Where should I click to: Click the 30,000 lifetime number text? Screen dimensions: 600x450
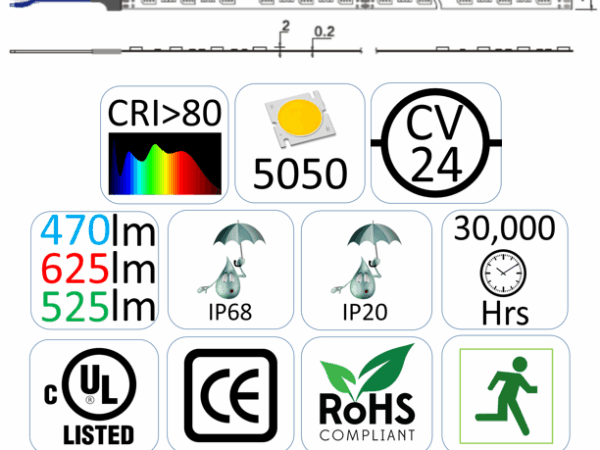(504, 228)
